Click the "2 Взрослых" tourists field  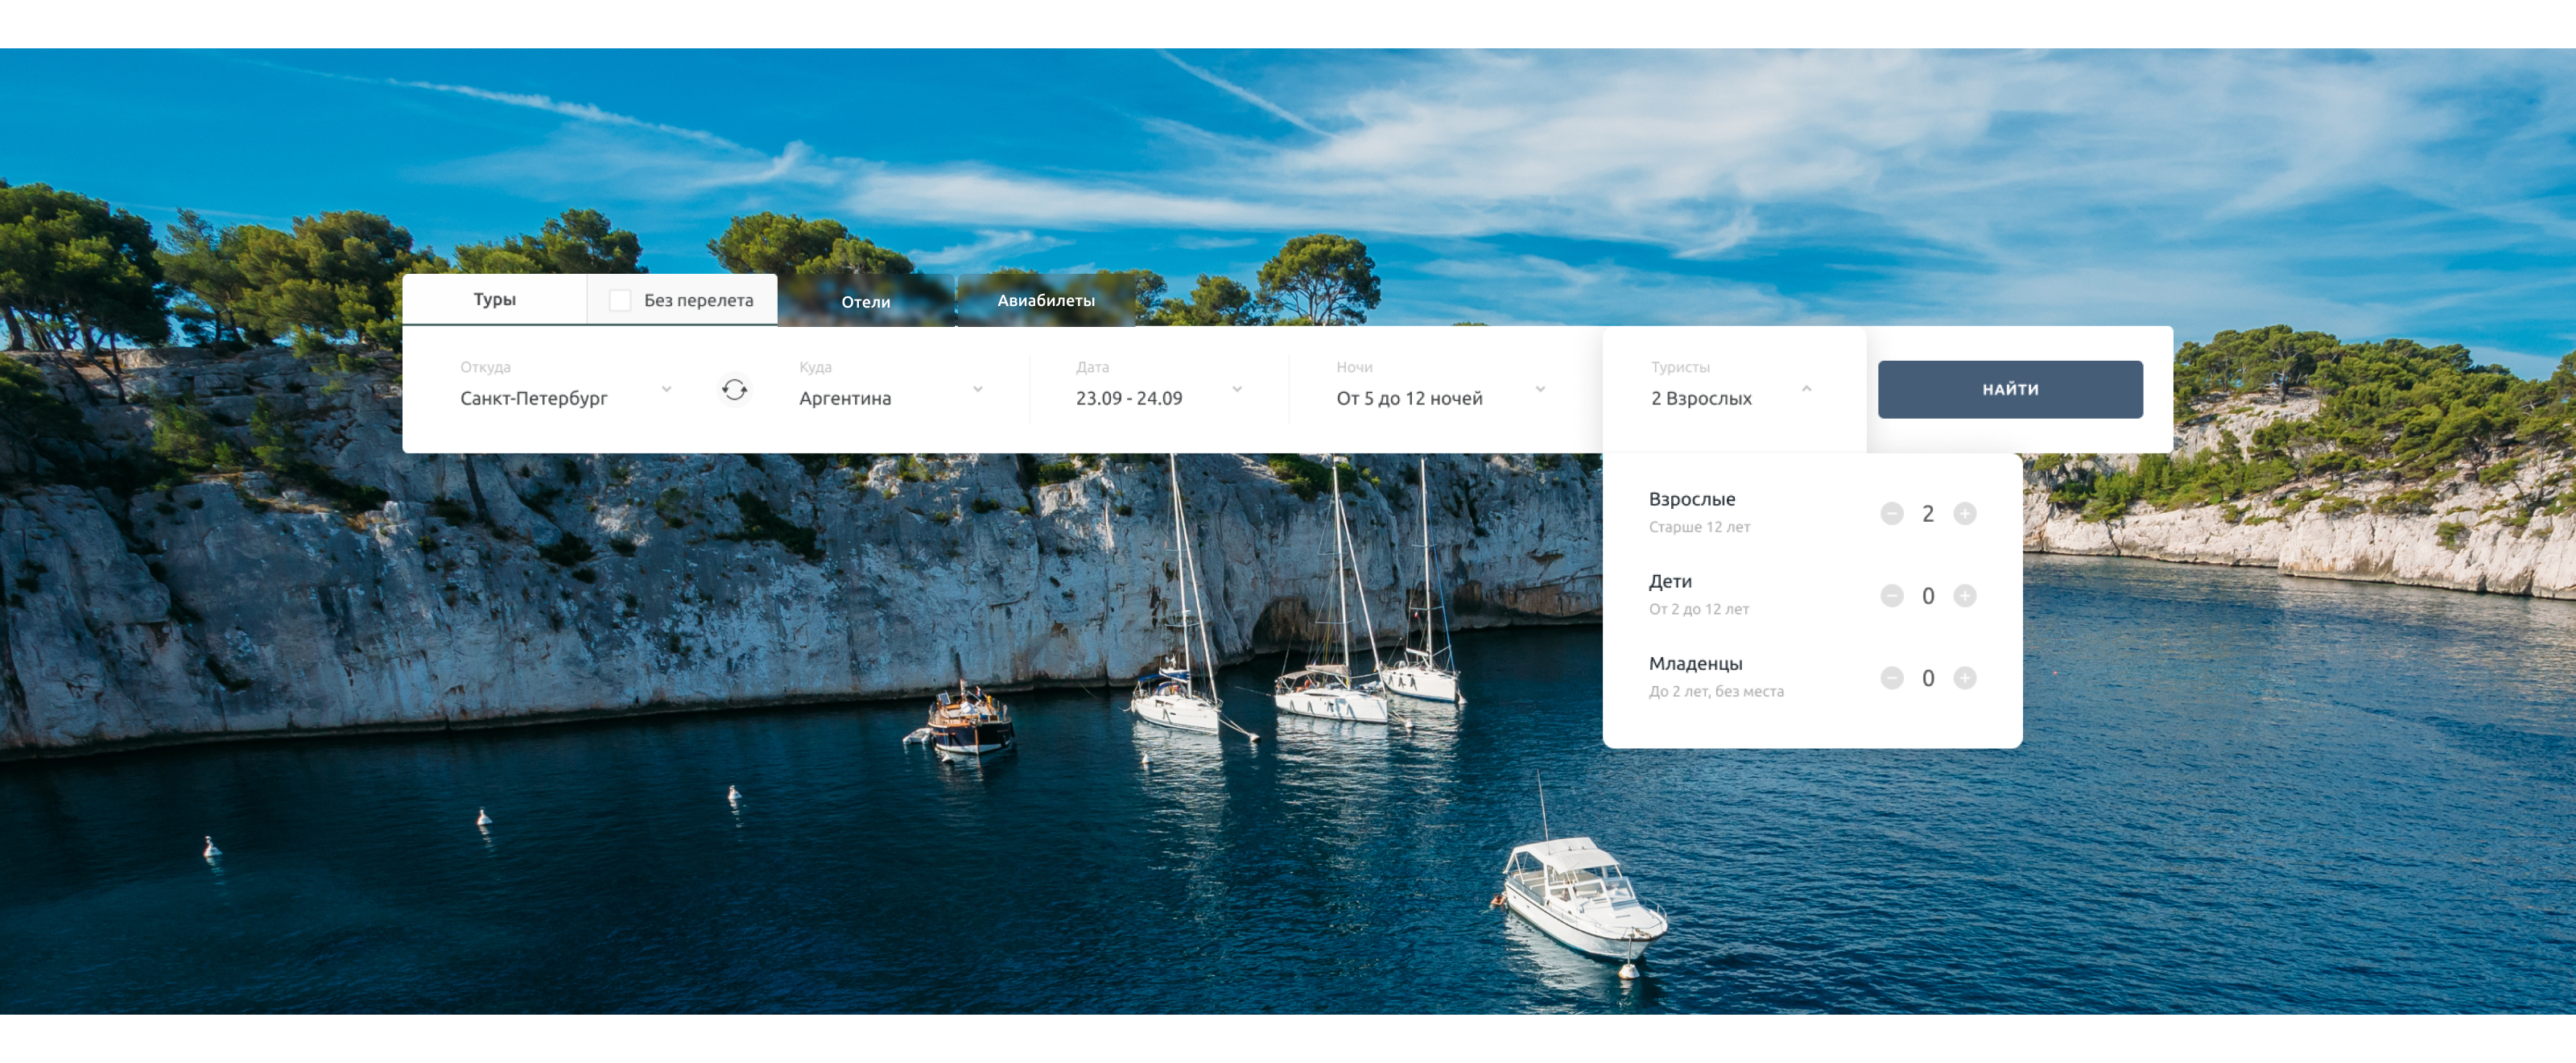pos(1701,397)
